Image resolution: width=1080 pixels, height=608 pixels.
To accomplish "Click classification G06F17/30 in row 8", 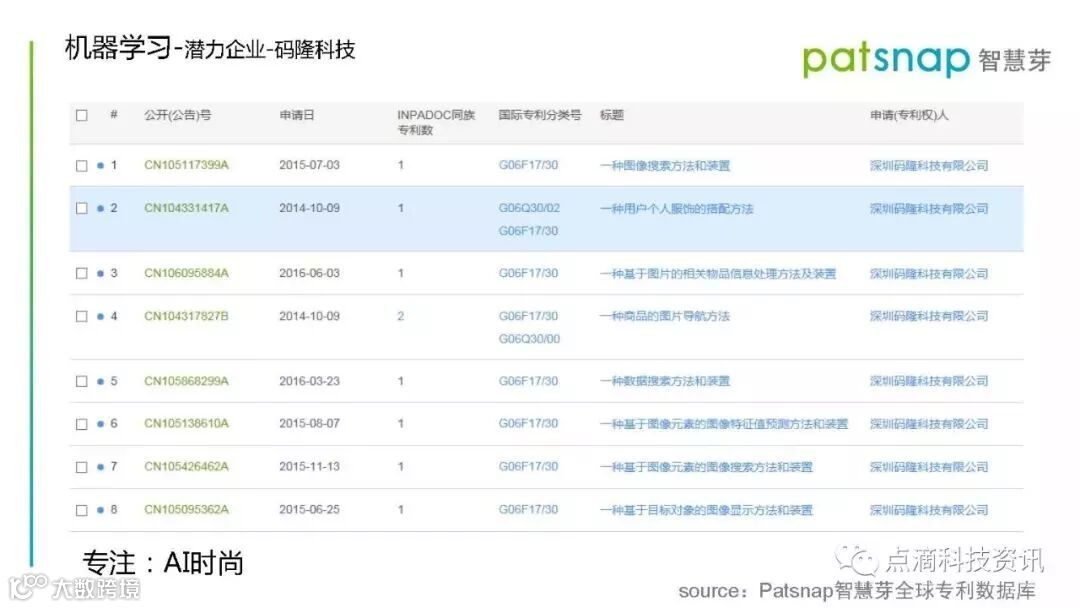I will coord(528,510).
